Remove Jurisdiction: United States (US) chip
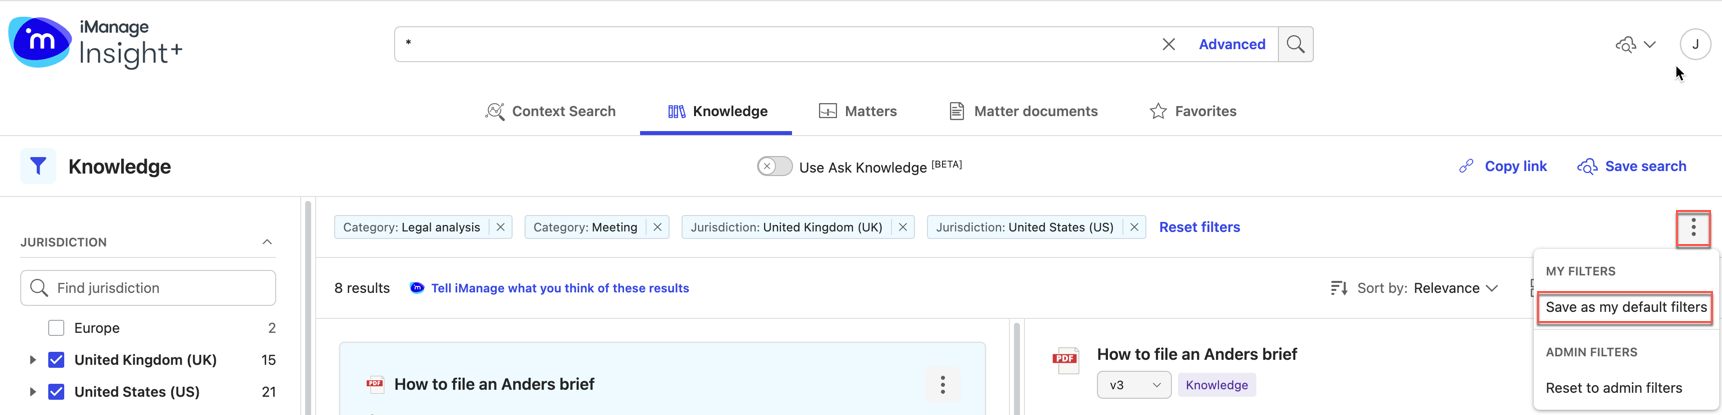Viewport: 1722px width, 415px height. tap(1134, 227)
